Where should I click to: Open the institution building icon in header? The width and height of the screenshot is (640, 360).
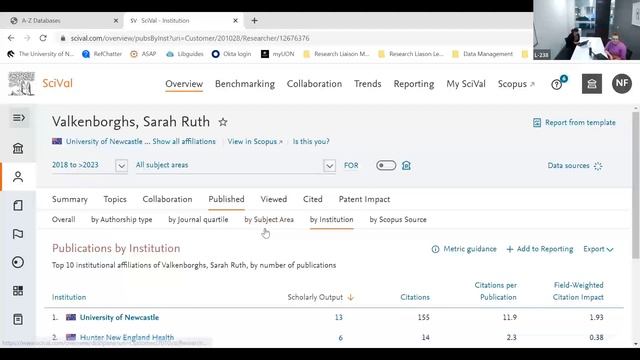tap(592, 84)
